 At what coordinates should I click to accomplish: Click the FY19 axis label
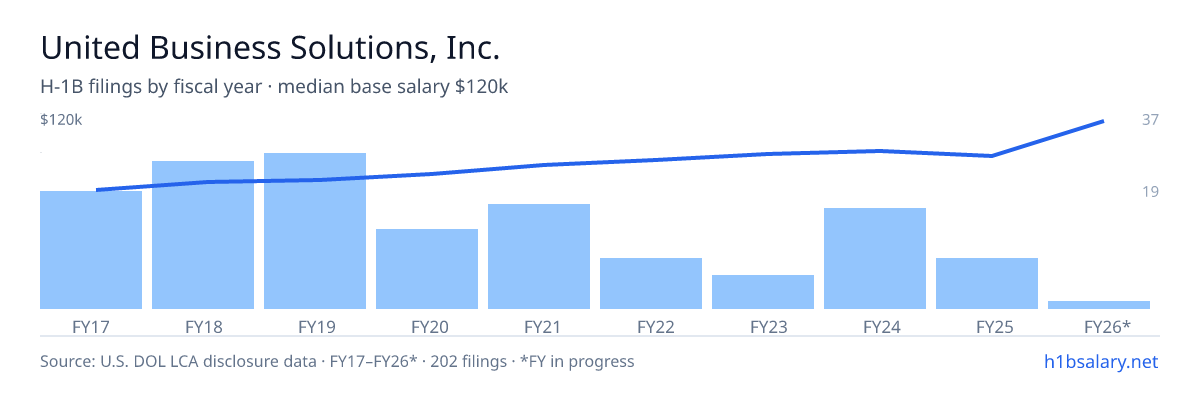[315, 326]
